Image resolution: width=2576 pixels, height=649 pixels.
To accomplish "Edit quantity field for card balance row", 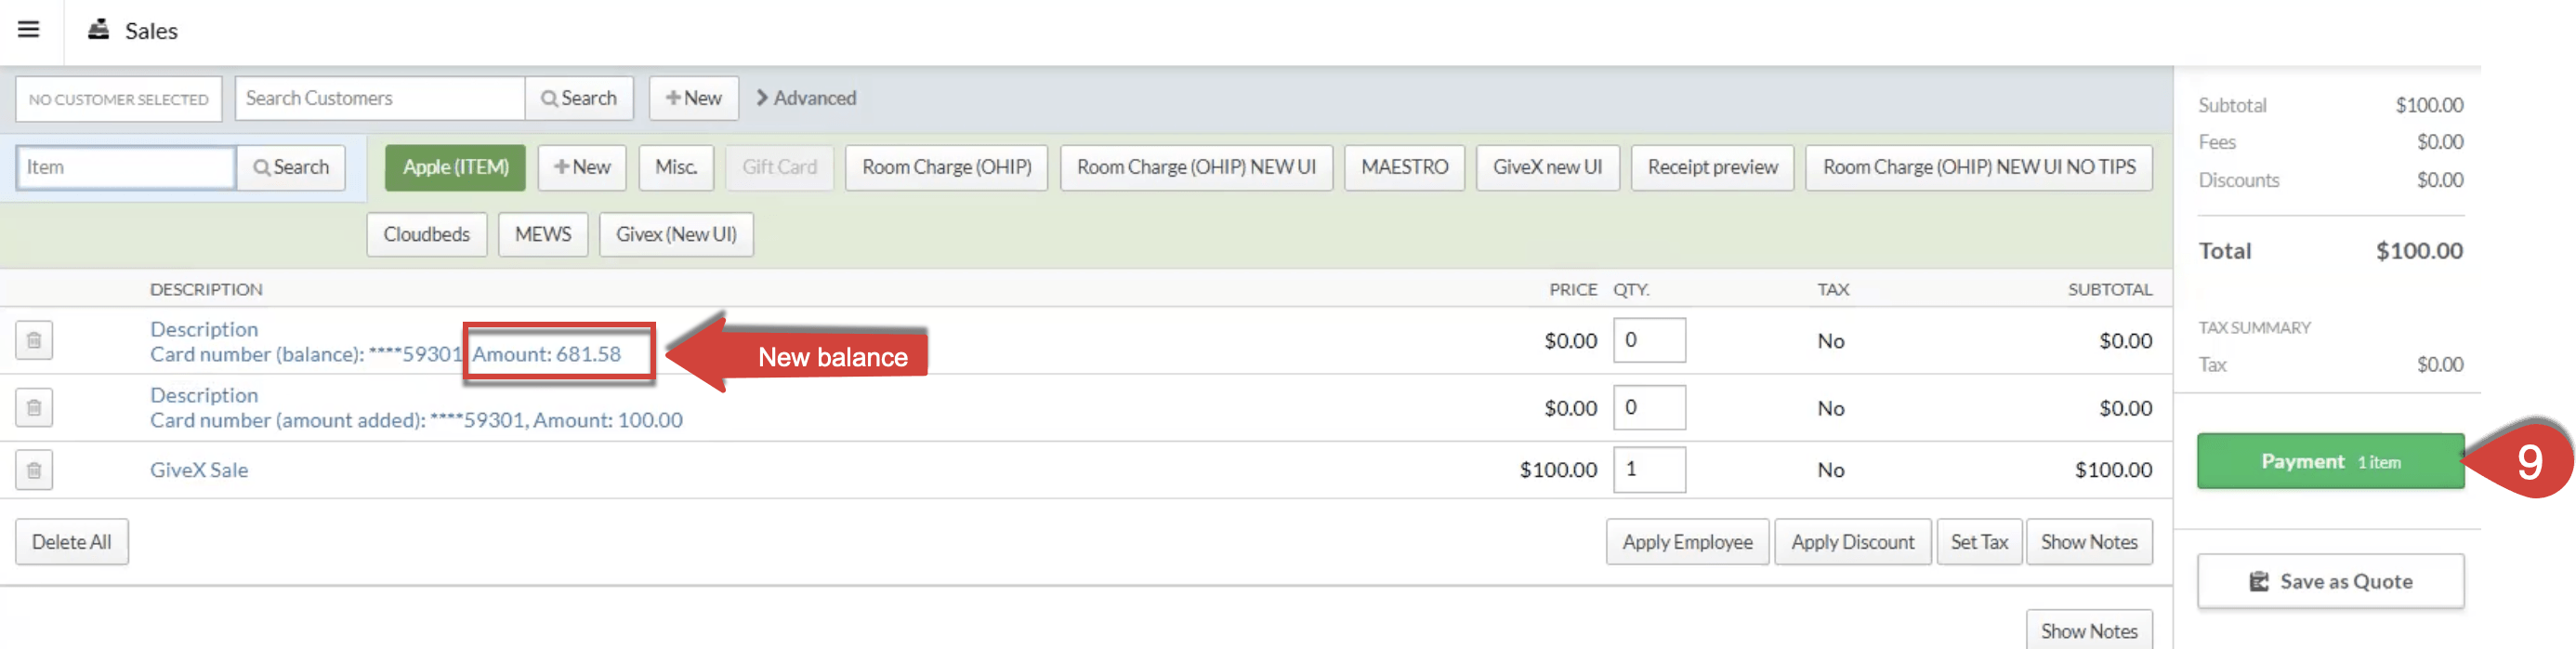I will click(1649, 340).
